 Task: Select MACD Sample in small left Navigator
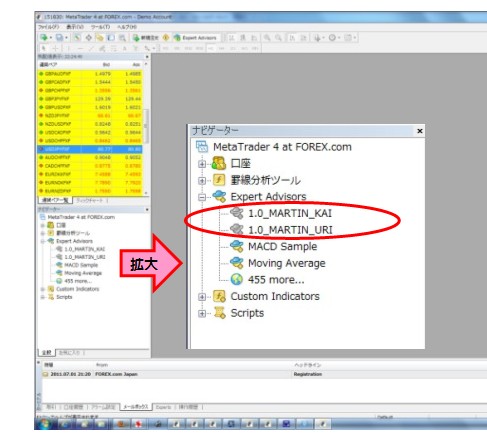[x=81, y=265]
